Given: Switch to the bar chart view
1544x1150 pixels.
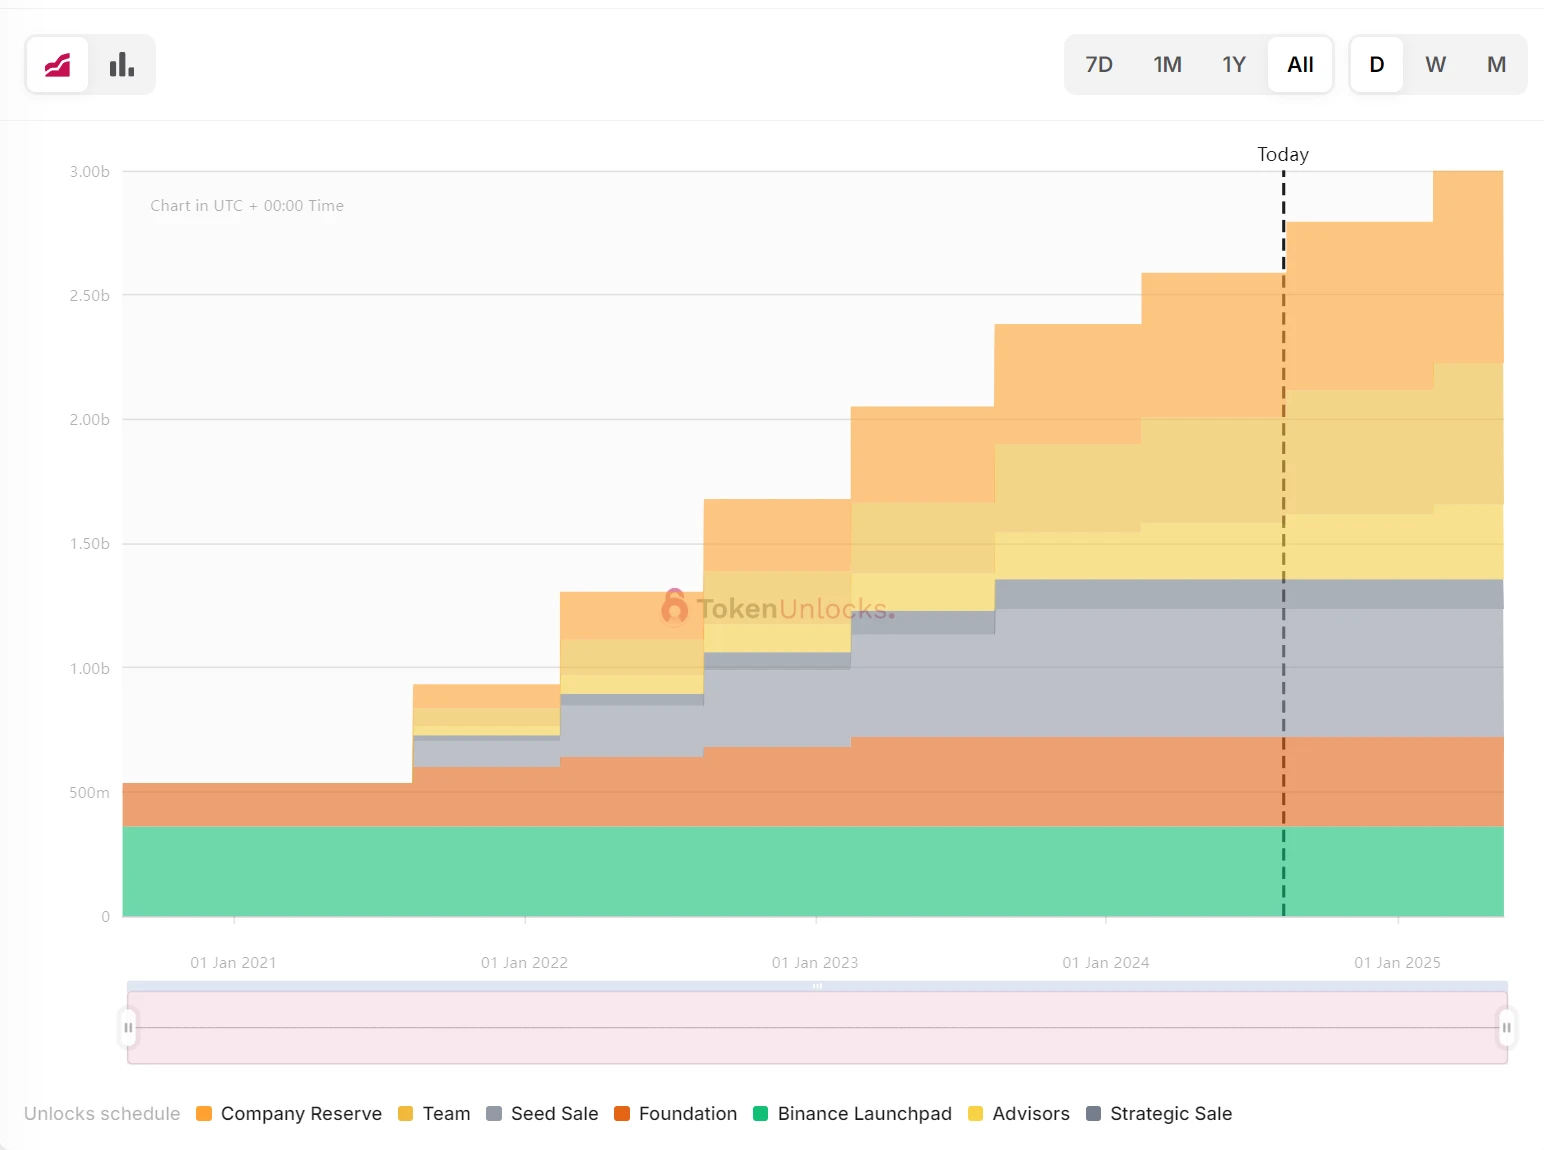Looking at the screenshot, I should [x=122, y=65].
